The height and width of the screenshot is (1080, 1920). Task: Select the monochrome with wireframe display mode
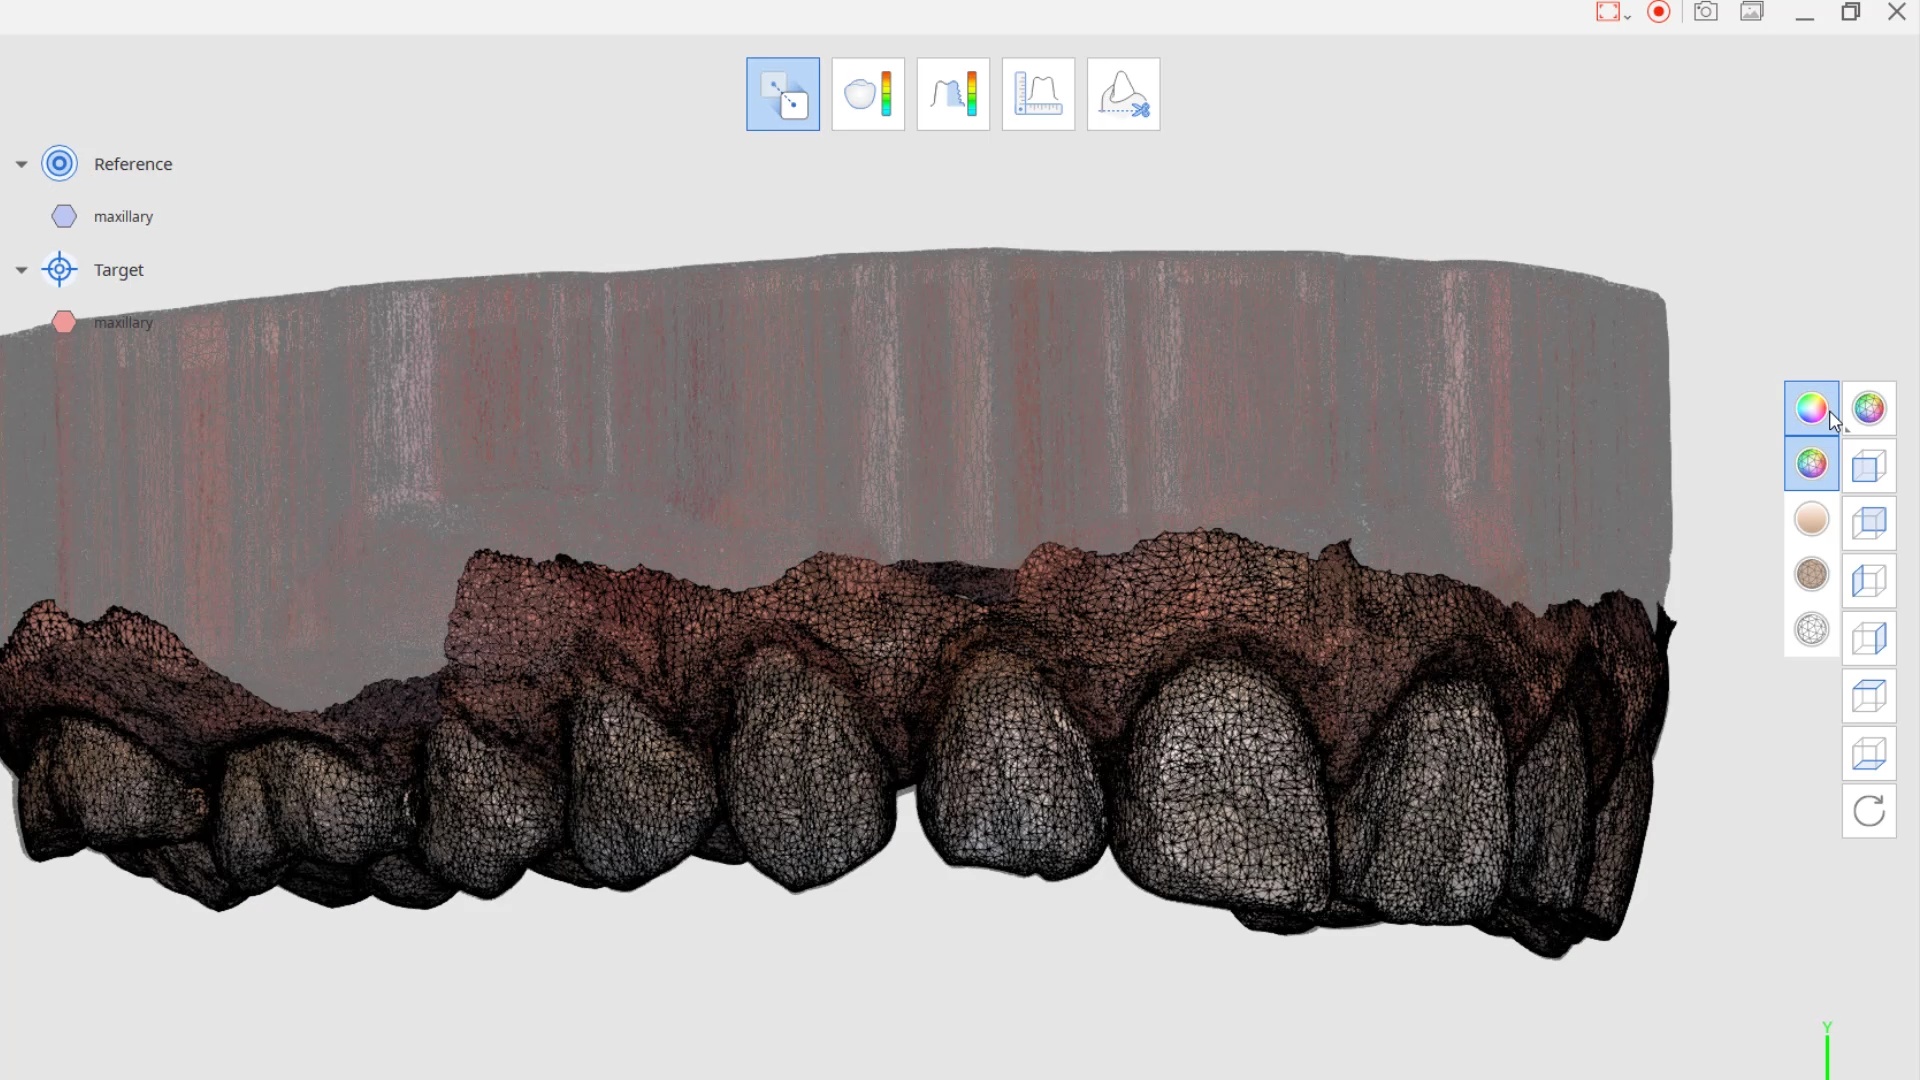1812,574
